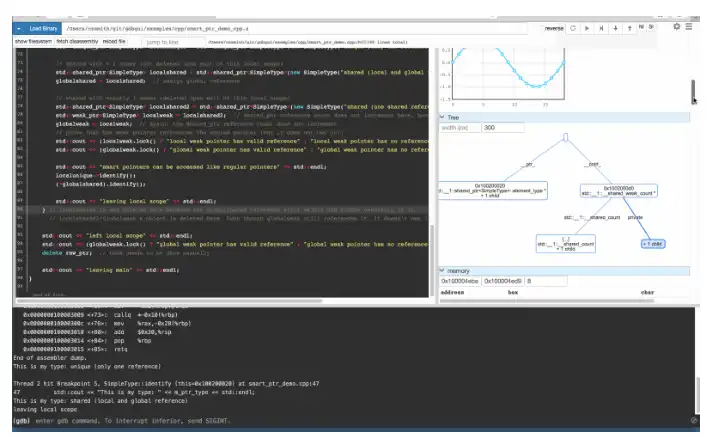Open the hamburger menu icon
708x437 pixels.
[689, 27]
